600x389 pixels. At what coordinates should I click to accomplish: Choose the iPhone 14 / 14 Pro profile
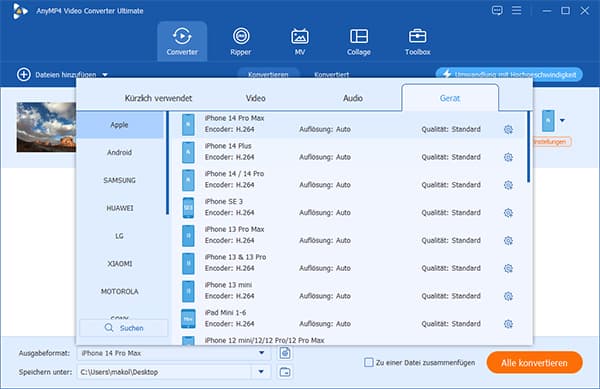349,180
